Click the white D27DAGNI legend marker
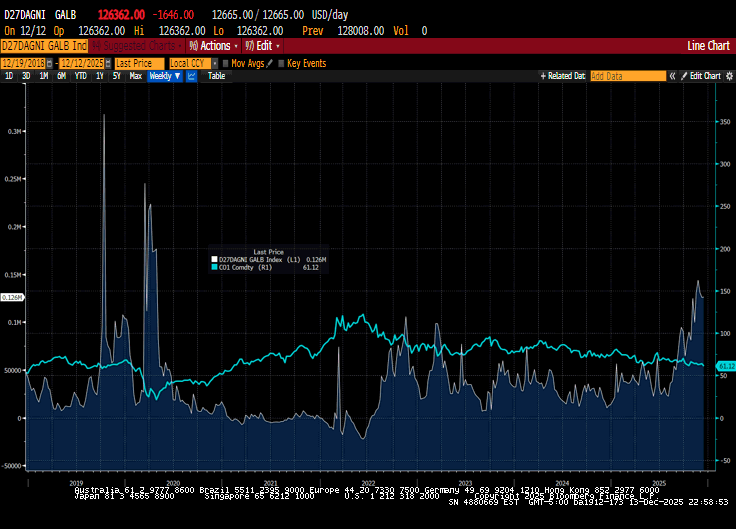The width and height of the screenshot is (736, 529). [215, 259]
